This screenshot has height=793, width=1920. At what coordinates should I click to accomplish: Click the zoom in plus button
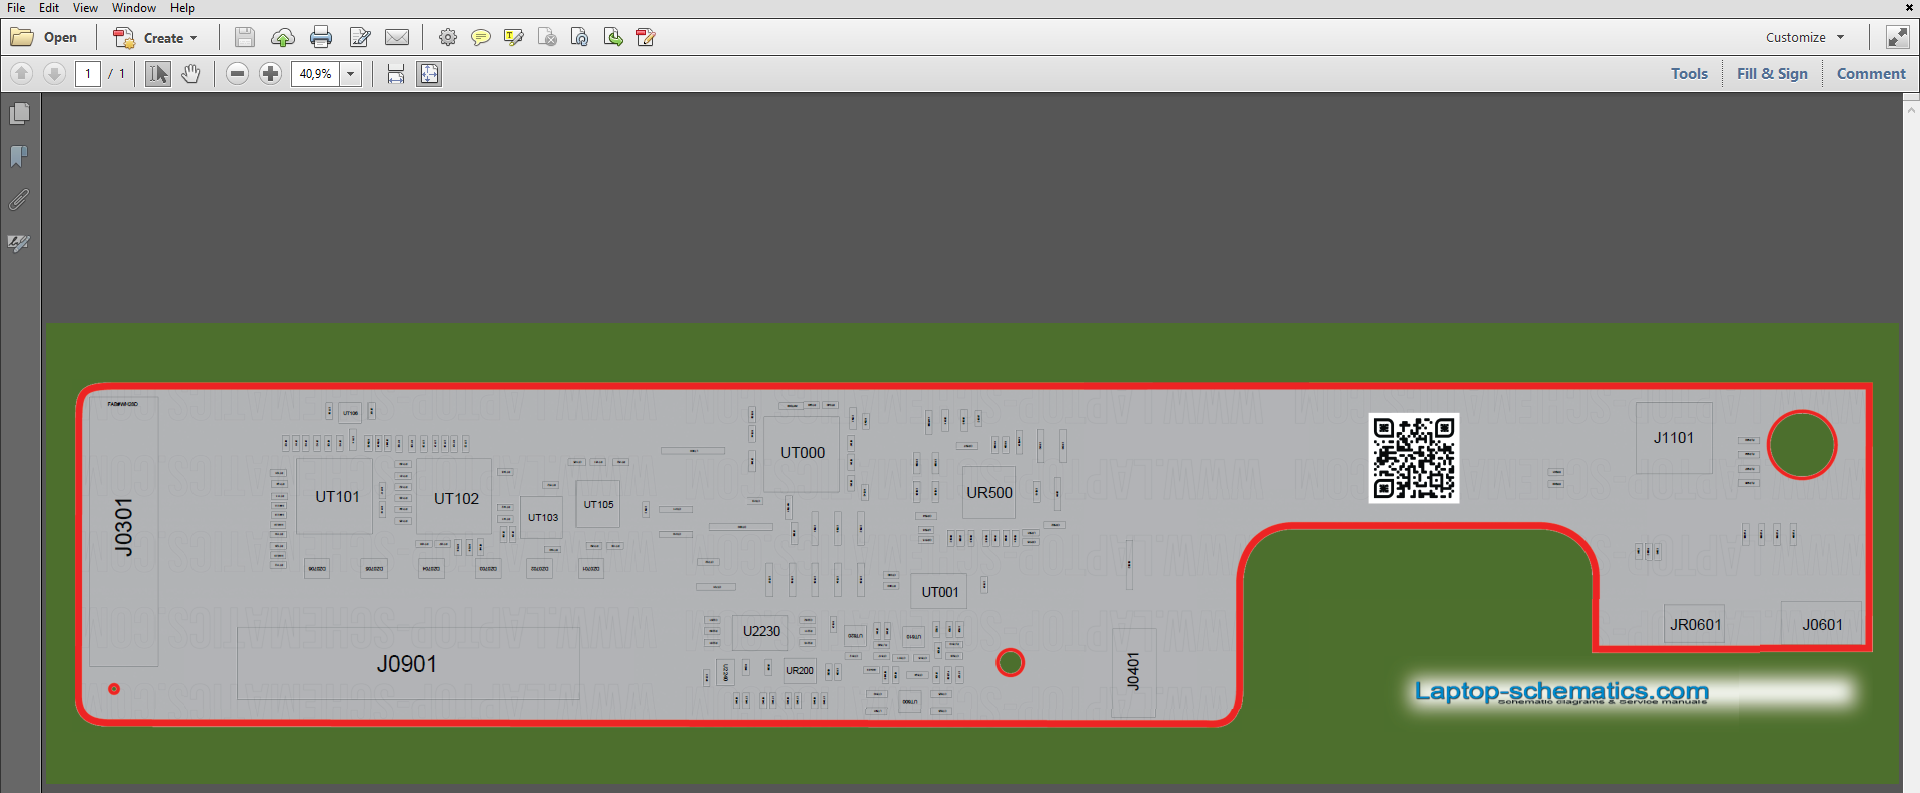click(270, 74)
